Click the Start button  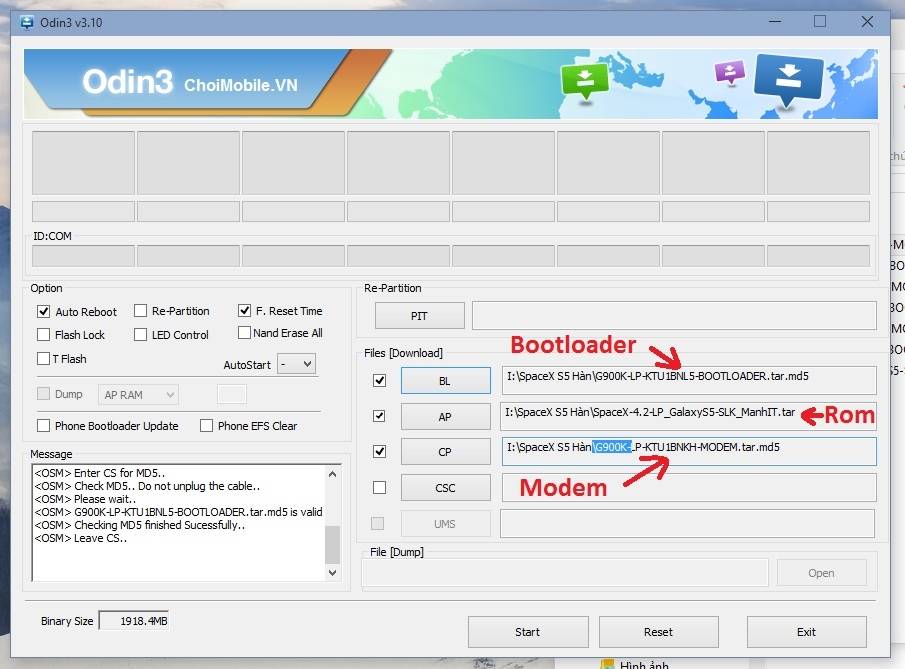528,632
